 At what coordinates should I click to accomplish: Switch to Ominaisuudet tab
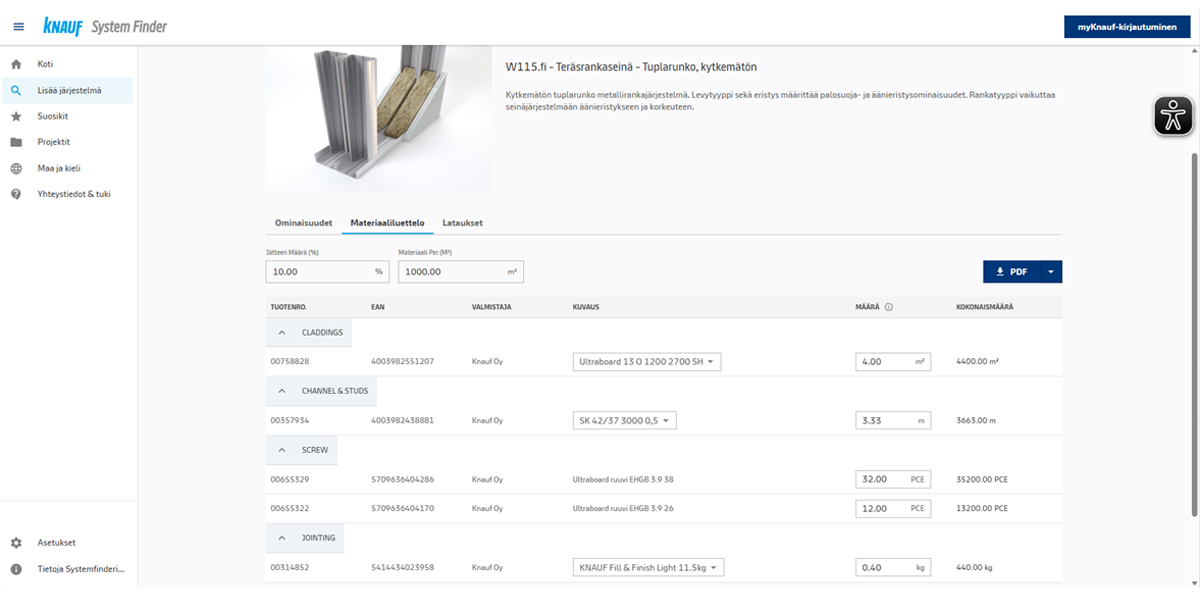point(303,223)
